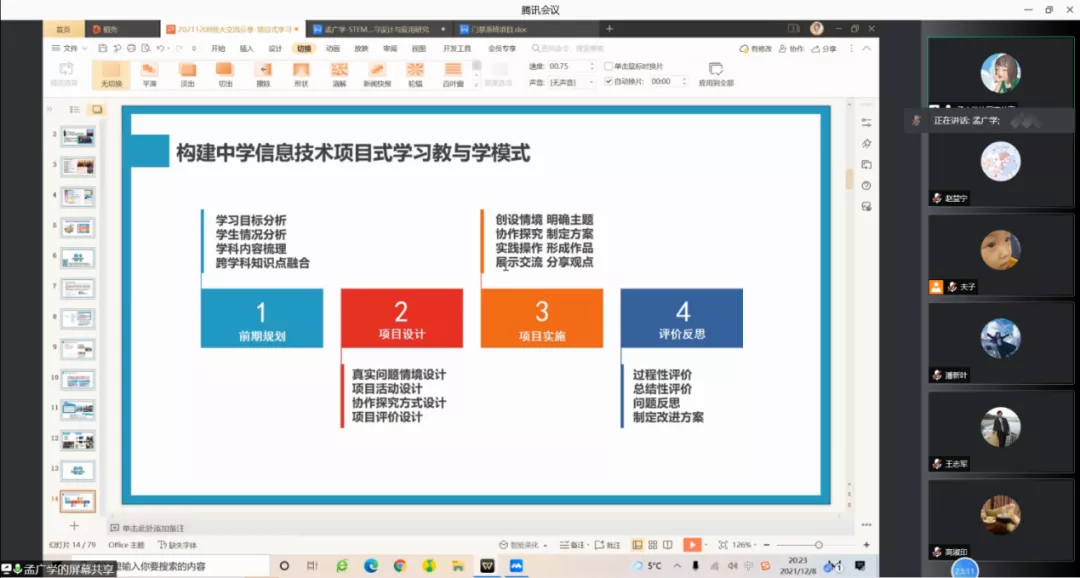This screenshot has height=578, width=1080.
Task: Open Chrome from the Windows taskbar
Action: [x=399, y=566]
